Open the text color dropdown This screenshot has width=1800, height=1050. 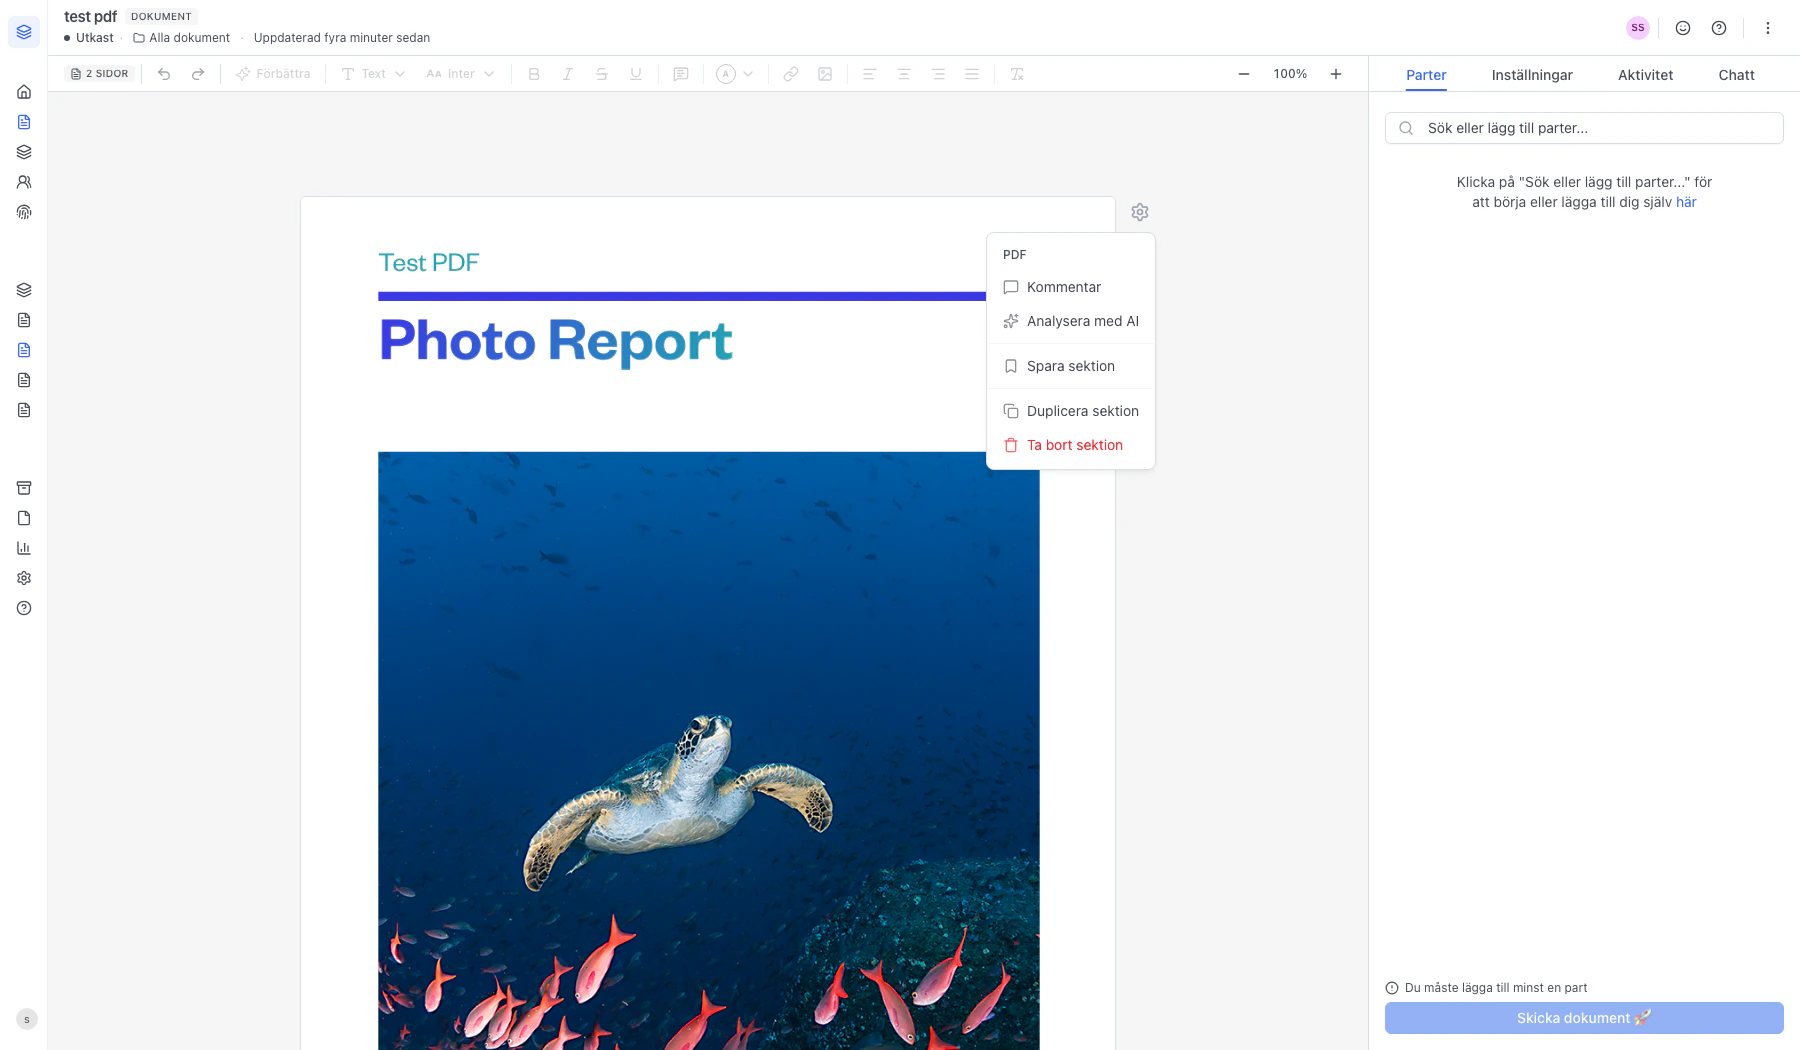pos(735,74)
